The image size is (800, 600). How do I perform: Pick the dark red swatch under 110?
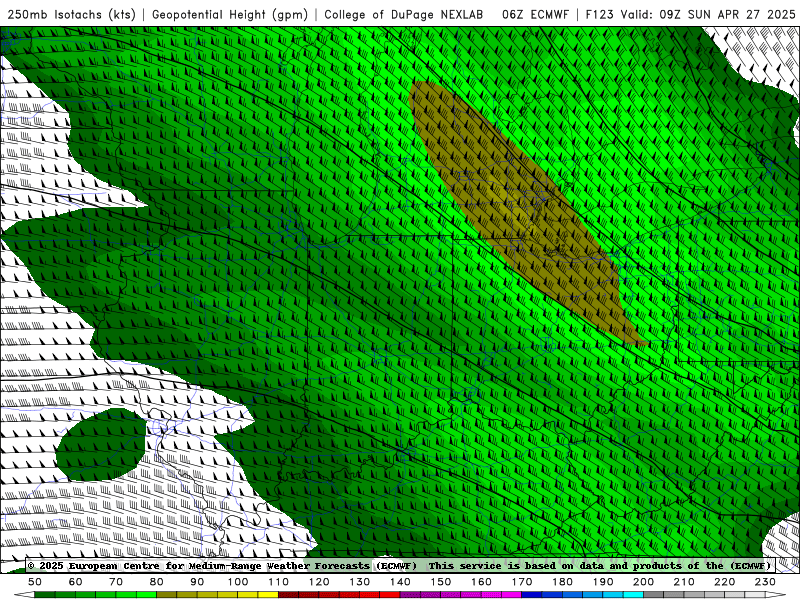(x=288, y=595)
